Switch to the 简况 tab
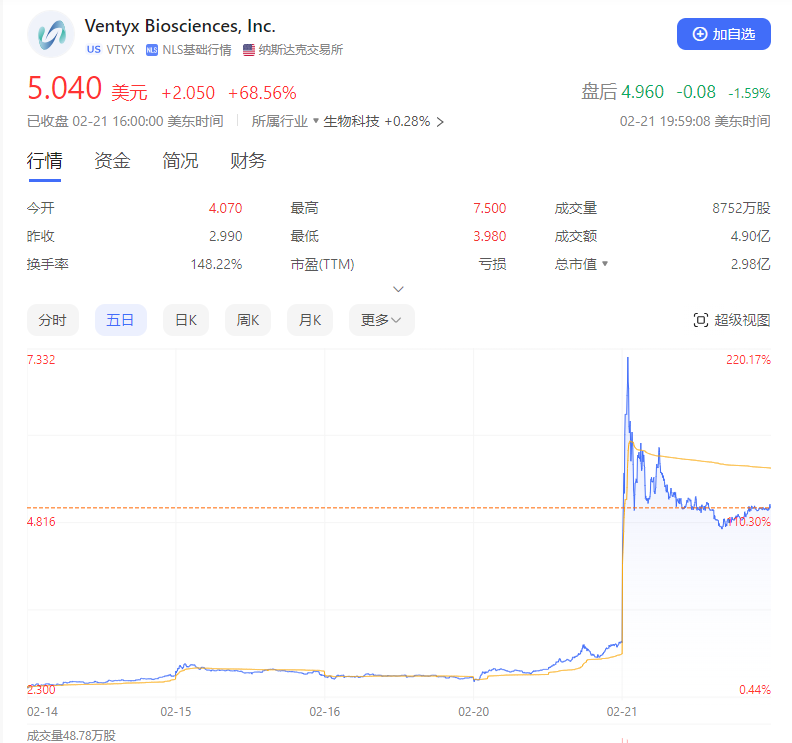Viewport: 792px width, 743px height. coord(180,161)
